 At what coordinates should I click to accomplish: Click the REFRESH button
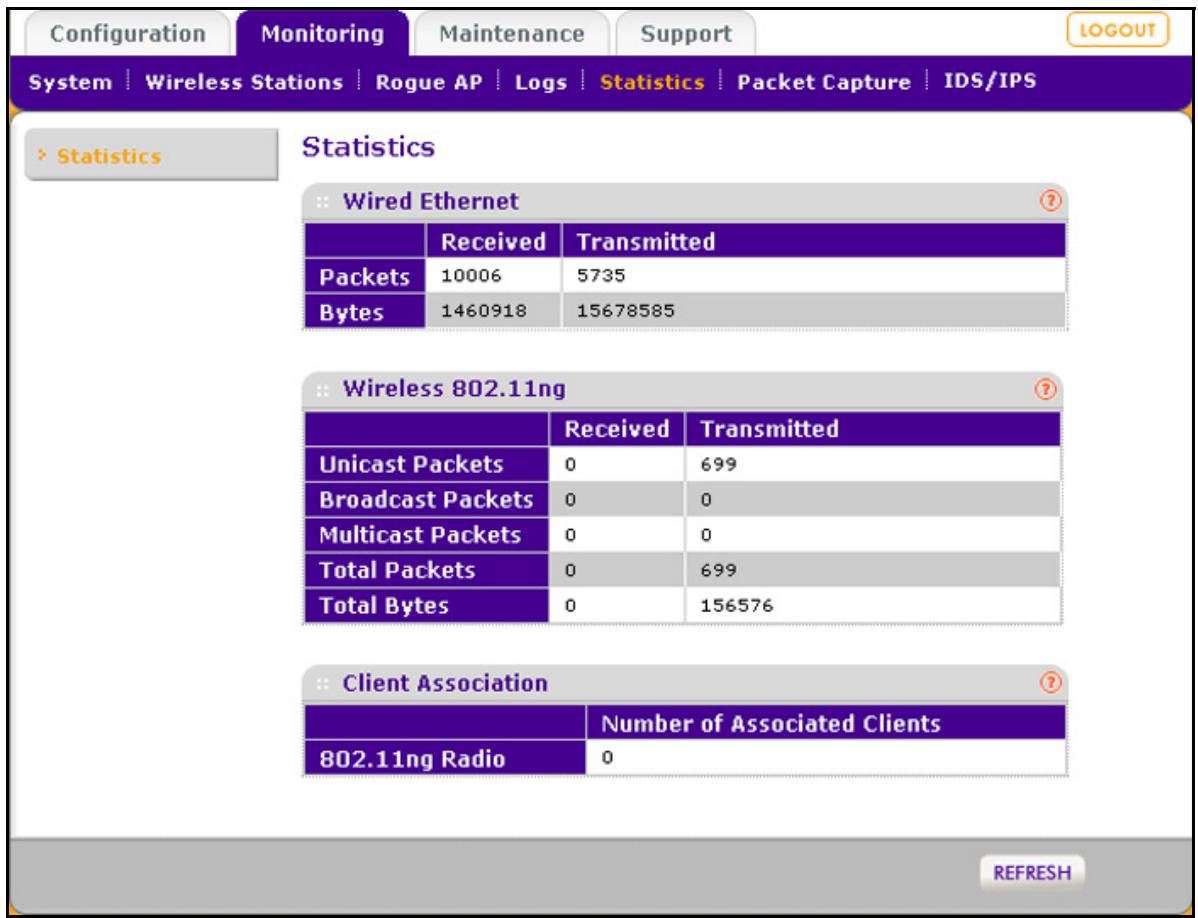tap(1032, 873)
